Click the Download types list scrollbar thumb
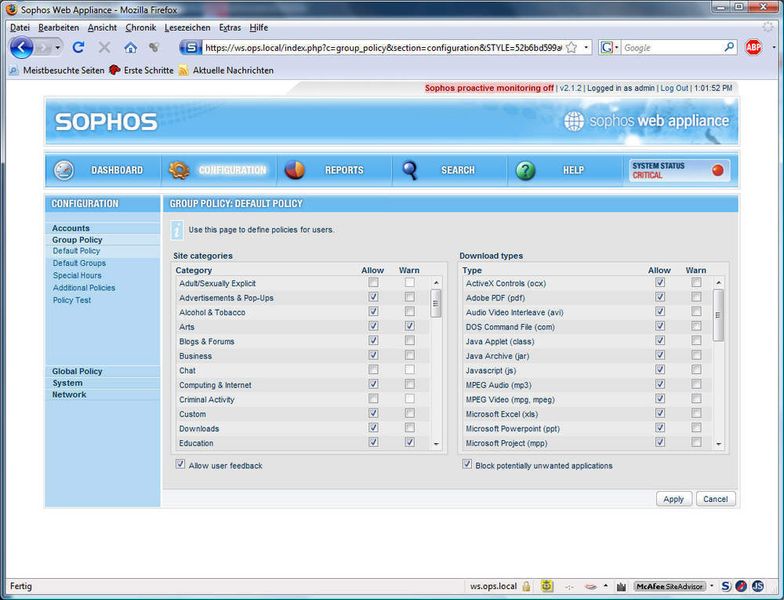 coord(718,315)
